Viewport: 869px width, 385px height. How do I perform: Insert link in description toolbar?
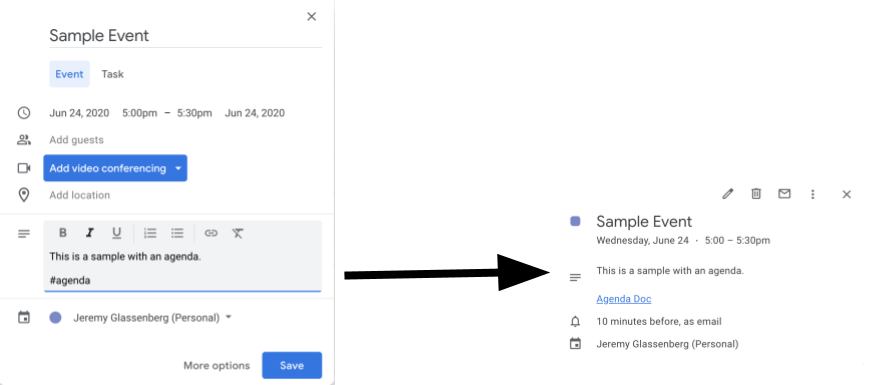coord(211,233)
